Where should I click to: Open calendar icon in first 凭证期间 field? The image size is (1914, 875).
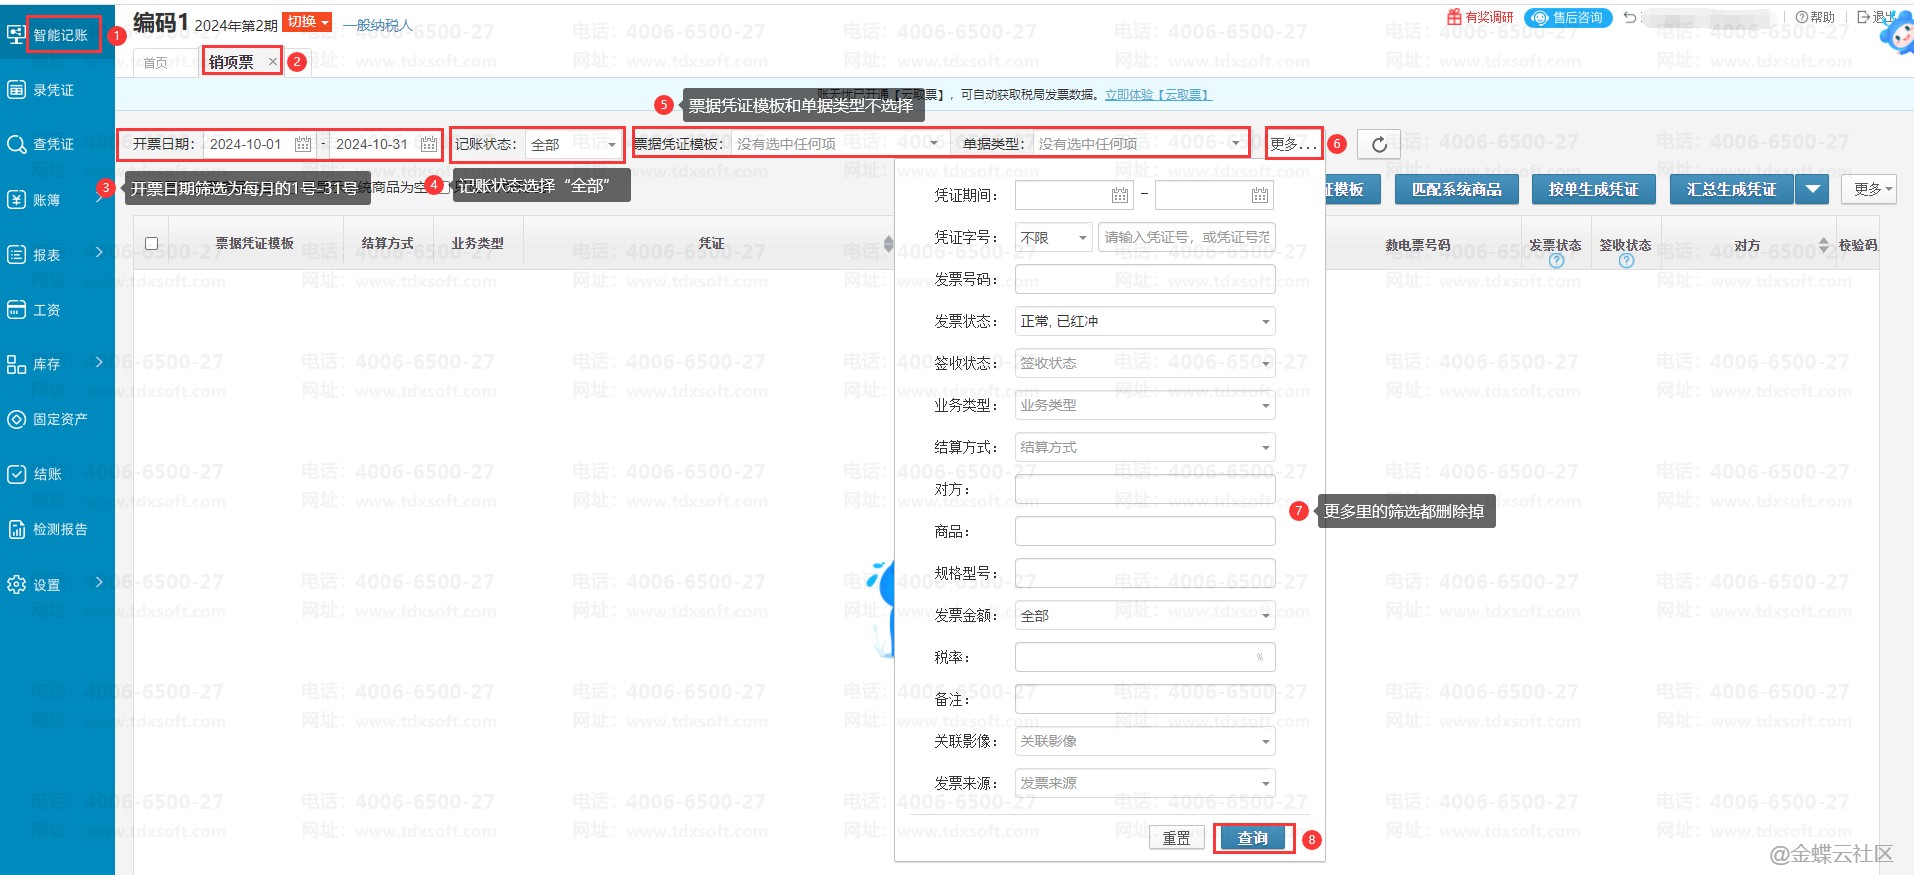click(1119, 195)
